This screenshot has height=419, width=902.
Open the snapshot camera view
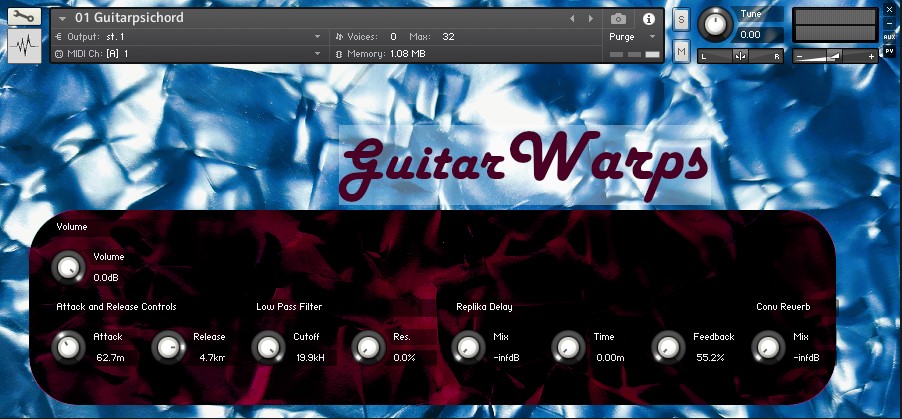click(618, 18)
